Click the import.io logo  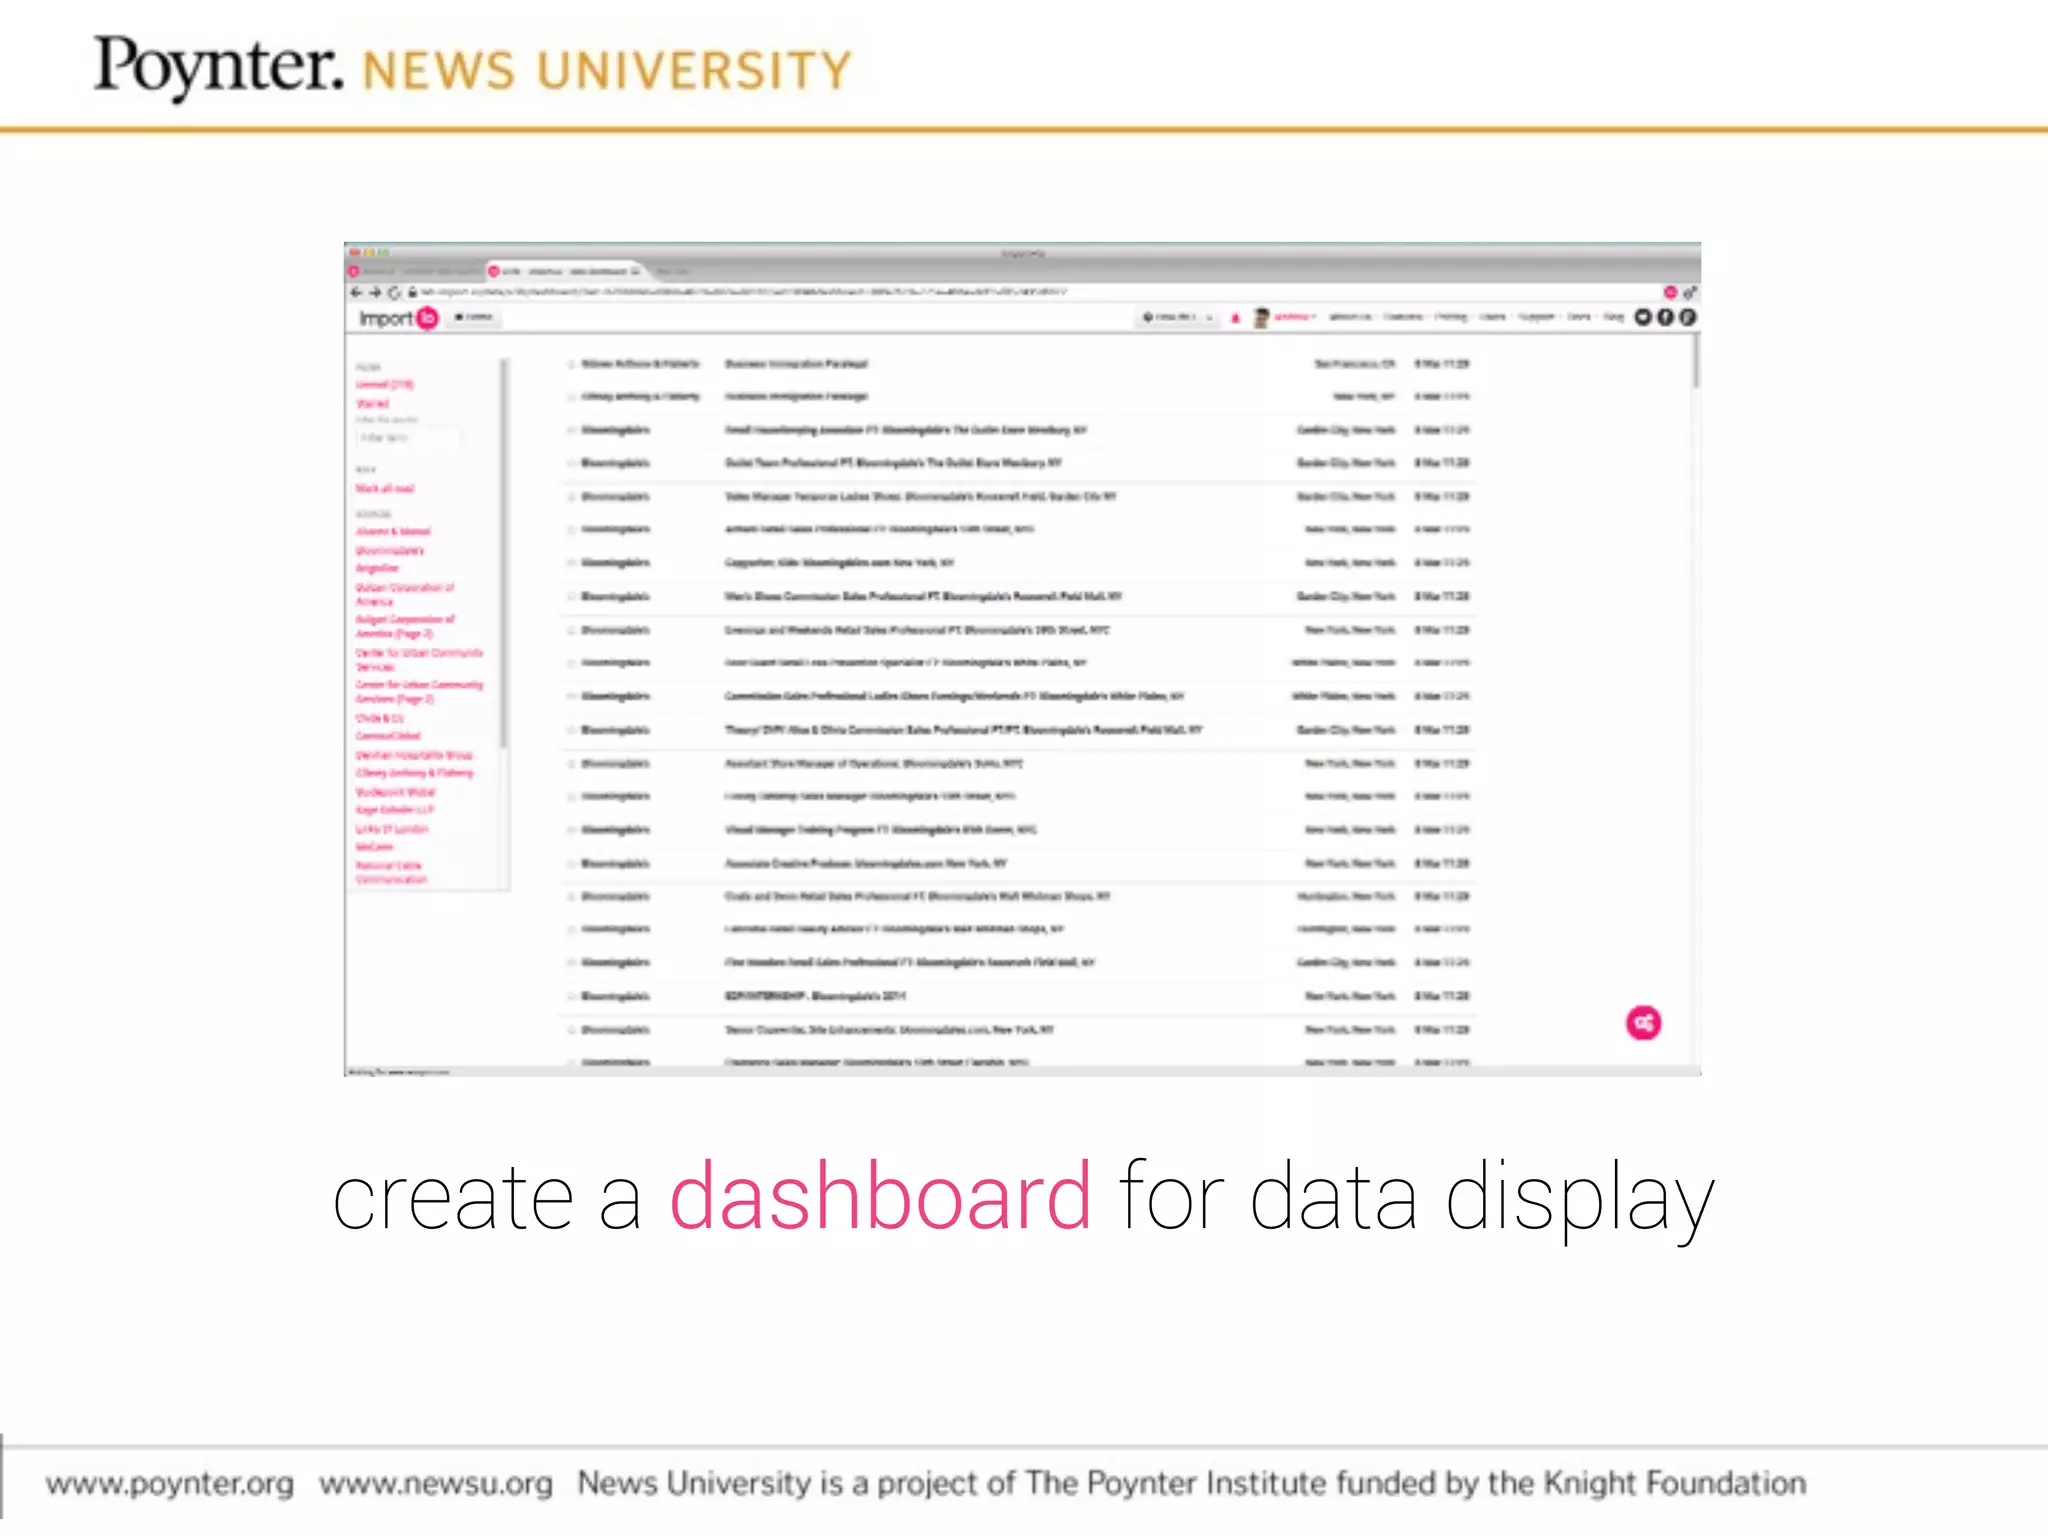(398, 318)
